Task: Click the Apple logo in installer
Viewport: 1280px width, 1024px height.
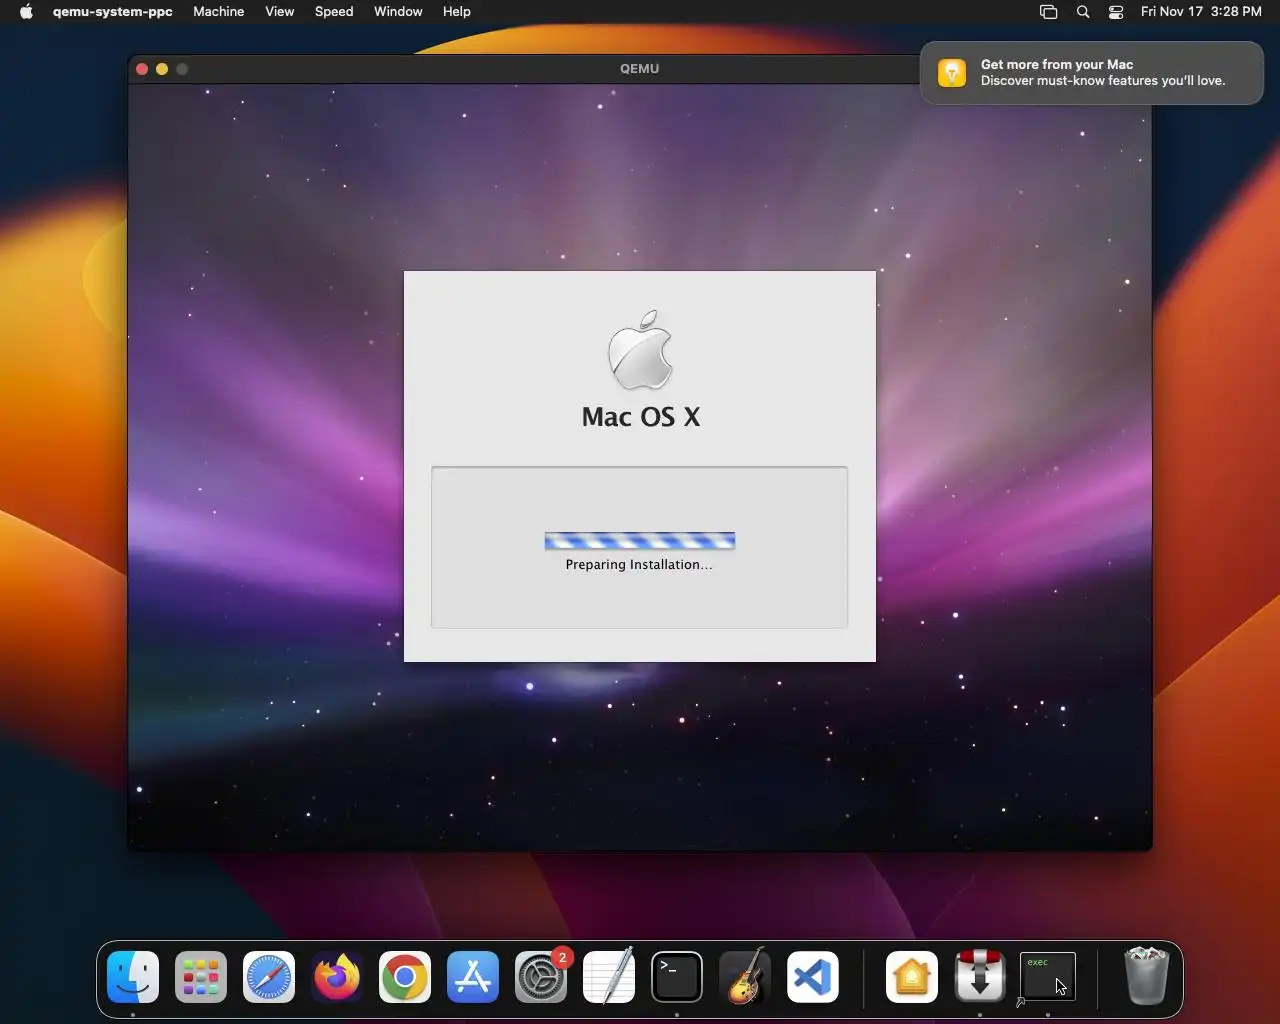Action: click(x=640, y=349)
